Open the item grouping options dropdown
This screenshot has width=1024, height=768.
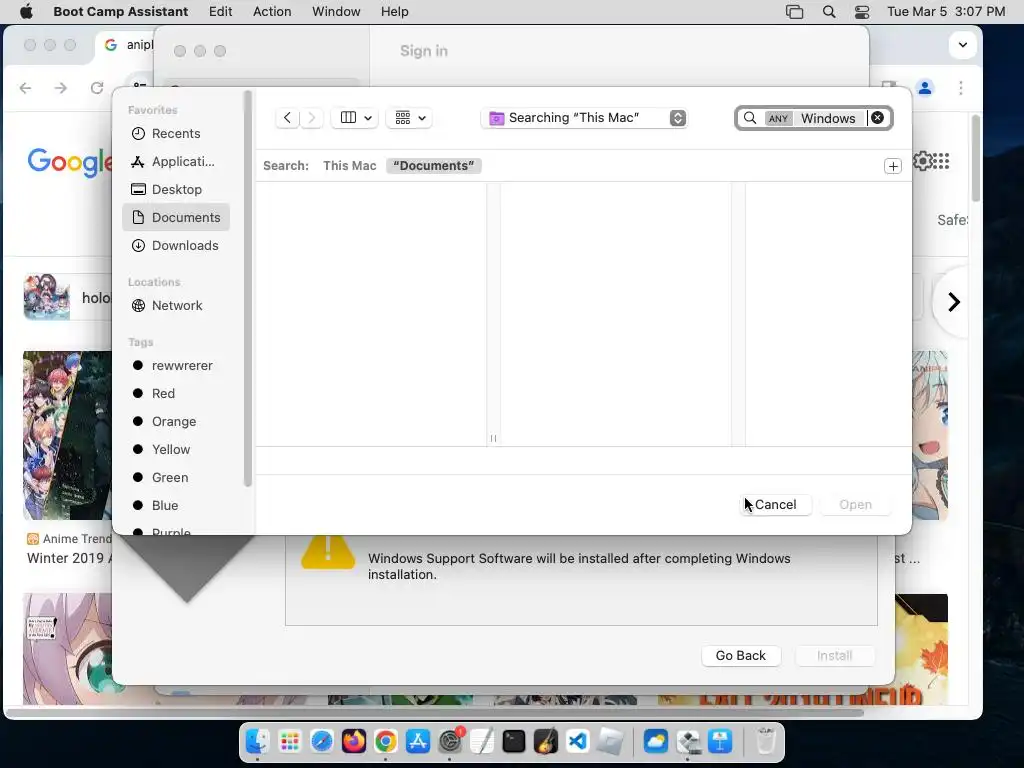pos(409,118)
